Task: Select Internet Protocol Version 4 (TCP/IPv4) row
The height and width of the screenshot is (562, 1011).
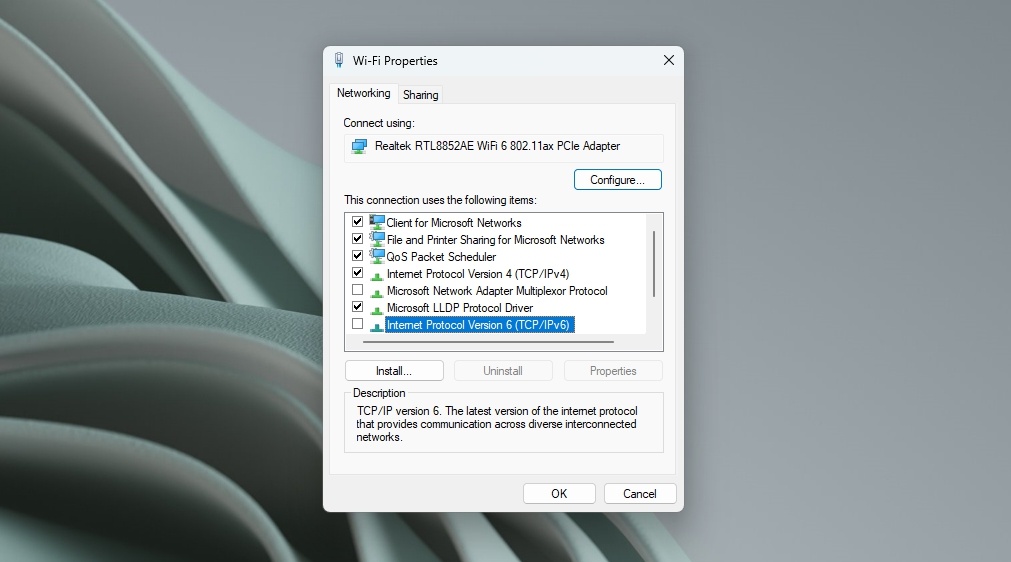Action: 478,274
